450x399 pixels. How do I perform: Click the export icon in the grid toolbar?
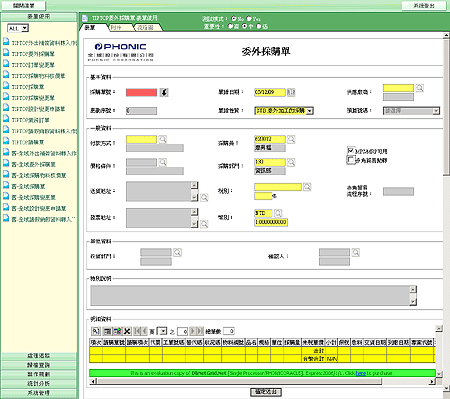coord(117,331)
